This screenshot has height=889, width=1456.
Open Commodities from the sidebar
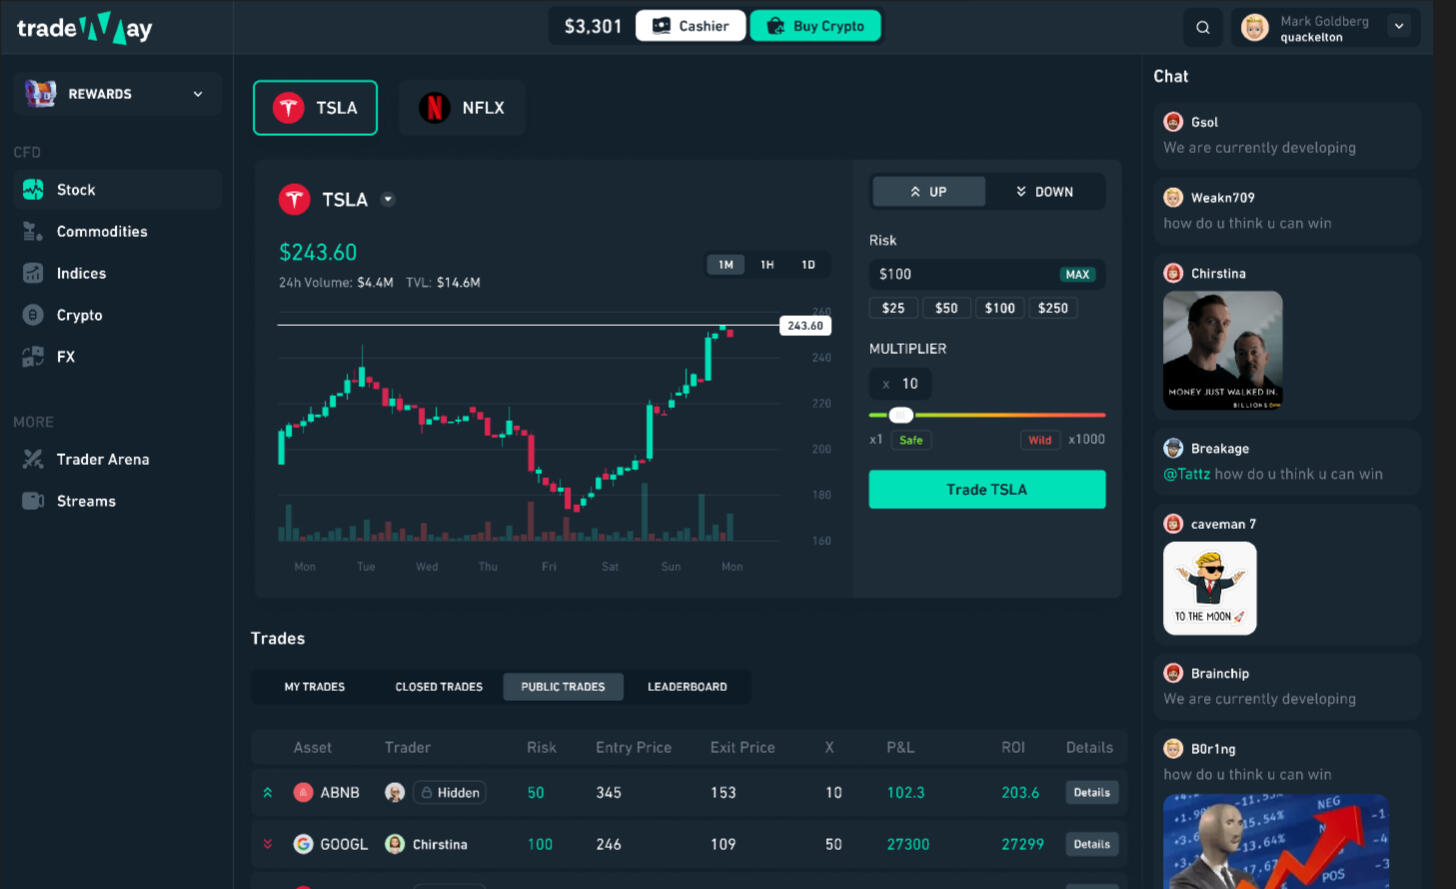pos(101,231)
